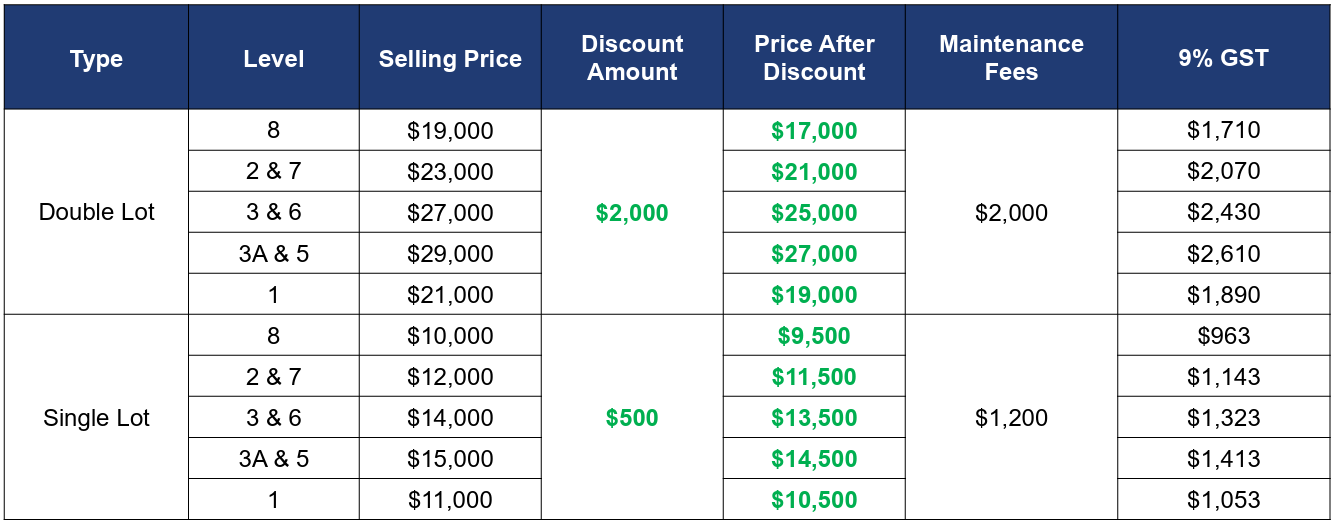Click the $2,610 GST cell

[x=1223, y=253]
